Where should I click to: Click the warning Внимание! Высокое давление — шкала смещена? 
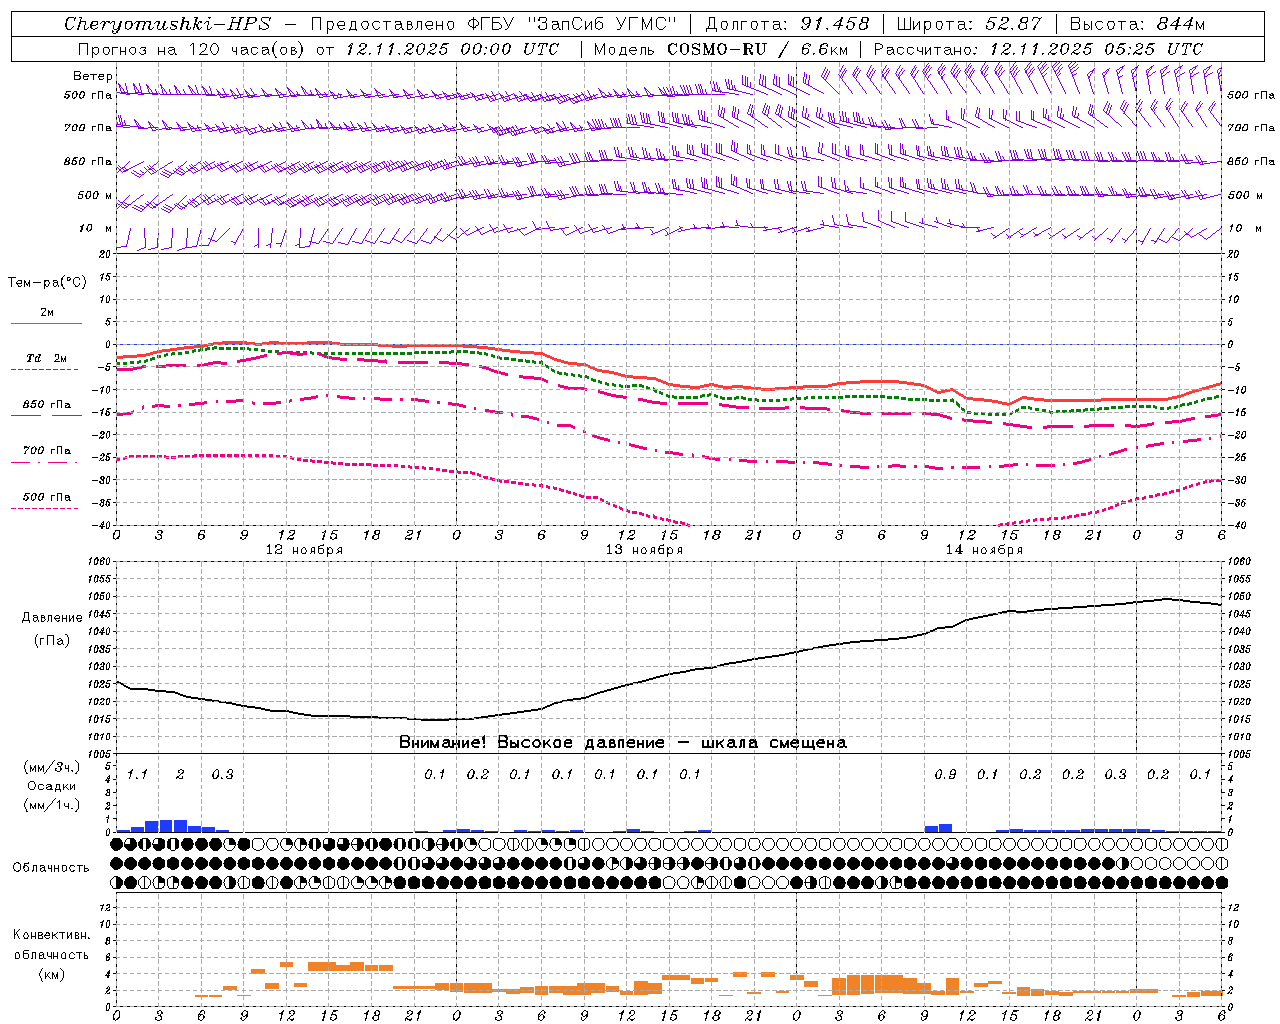pyautogui.click(x=622, y=743)
